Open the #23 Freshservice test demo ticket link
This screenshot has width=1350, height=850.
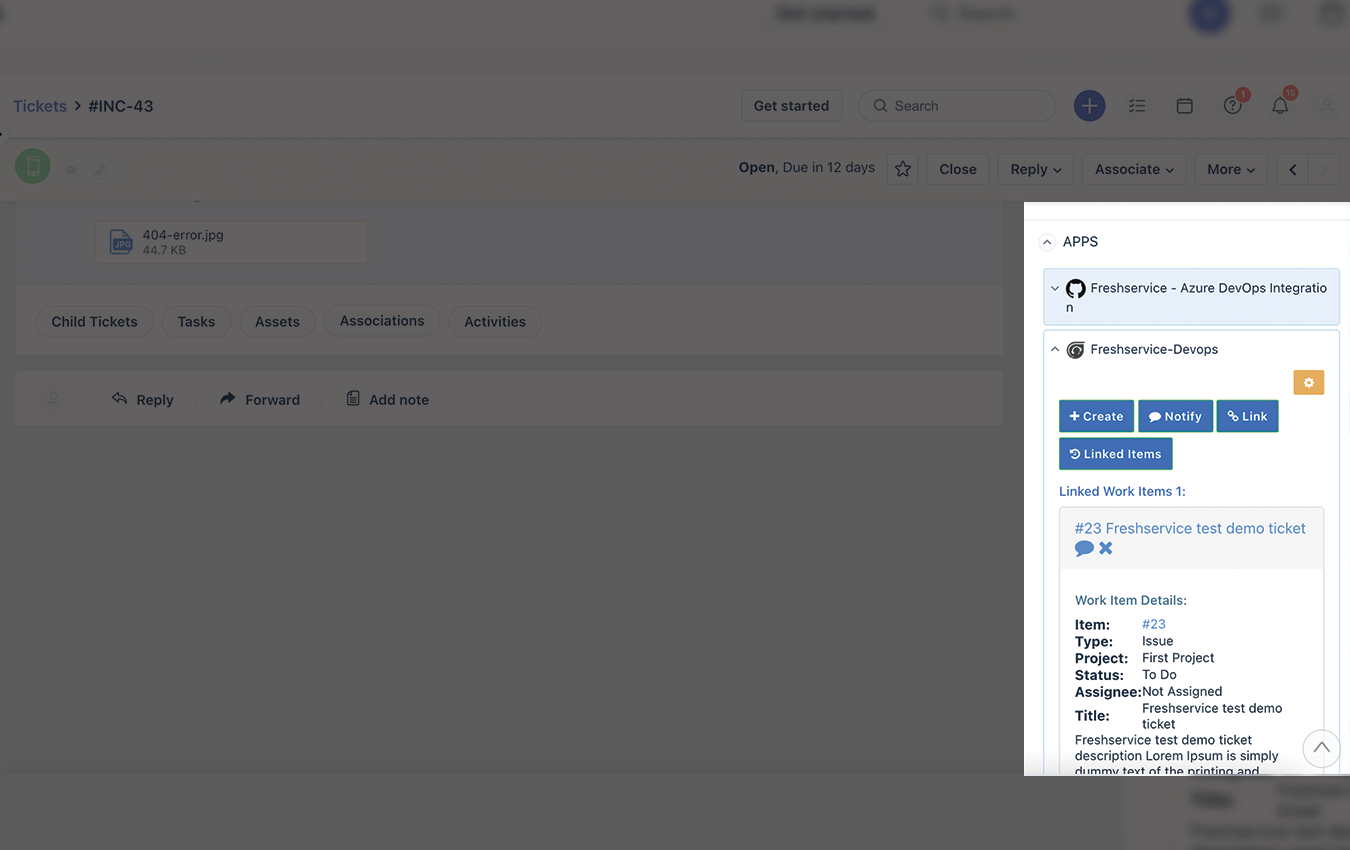click(1190, 528)
